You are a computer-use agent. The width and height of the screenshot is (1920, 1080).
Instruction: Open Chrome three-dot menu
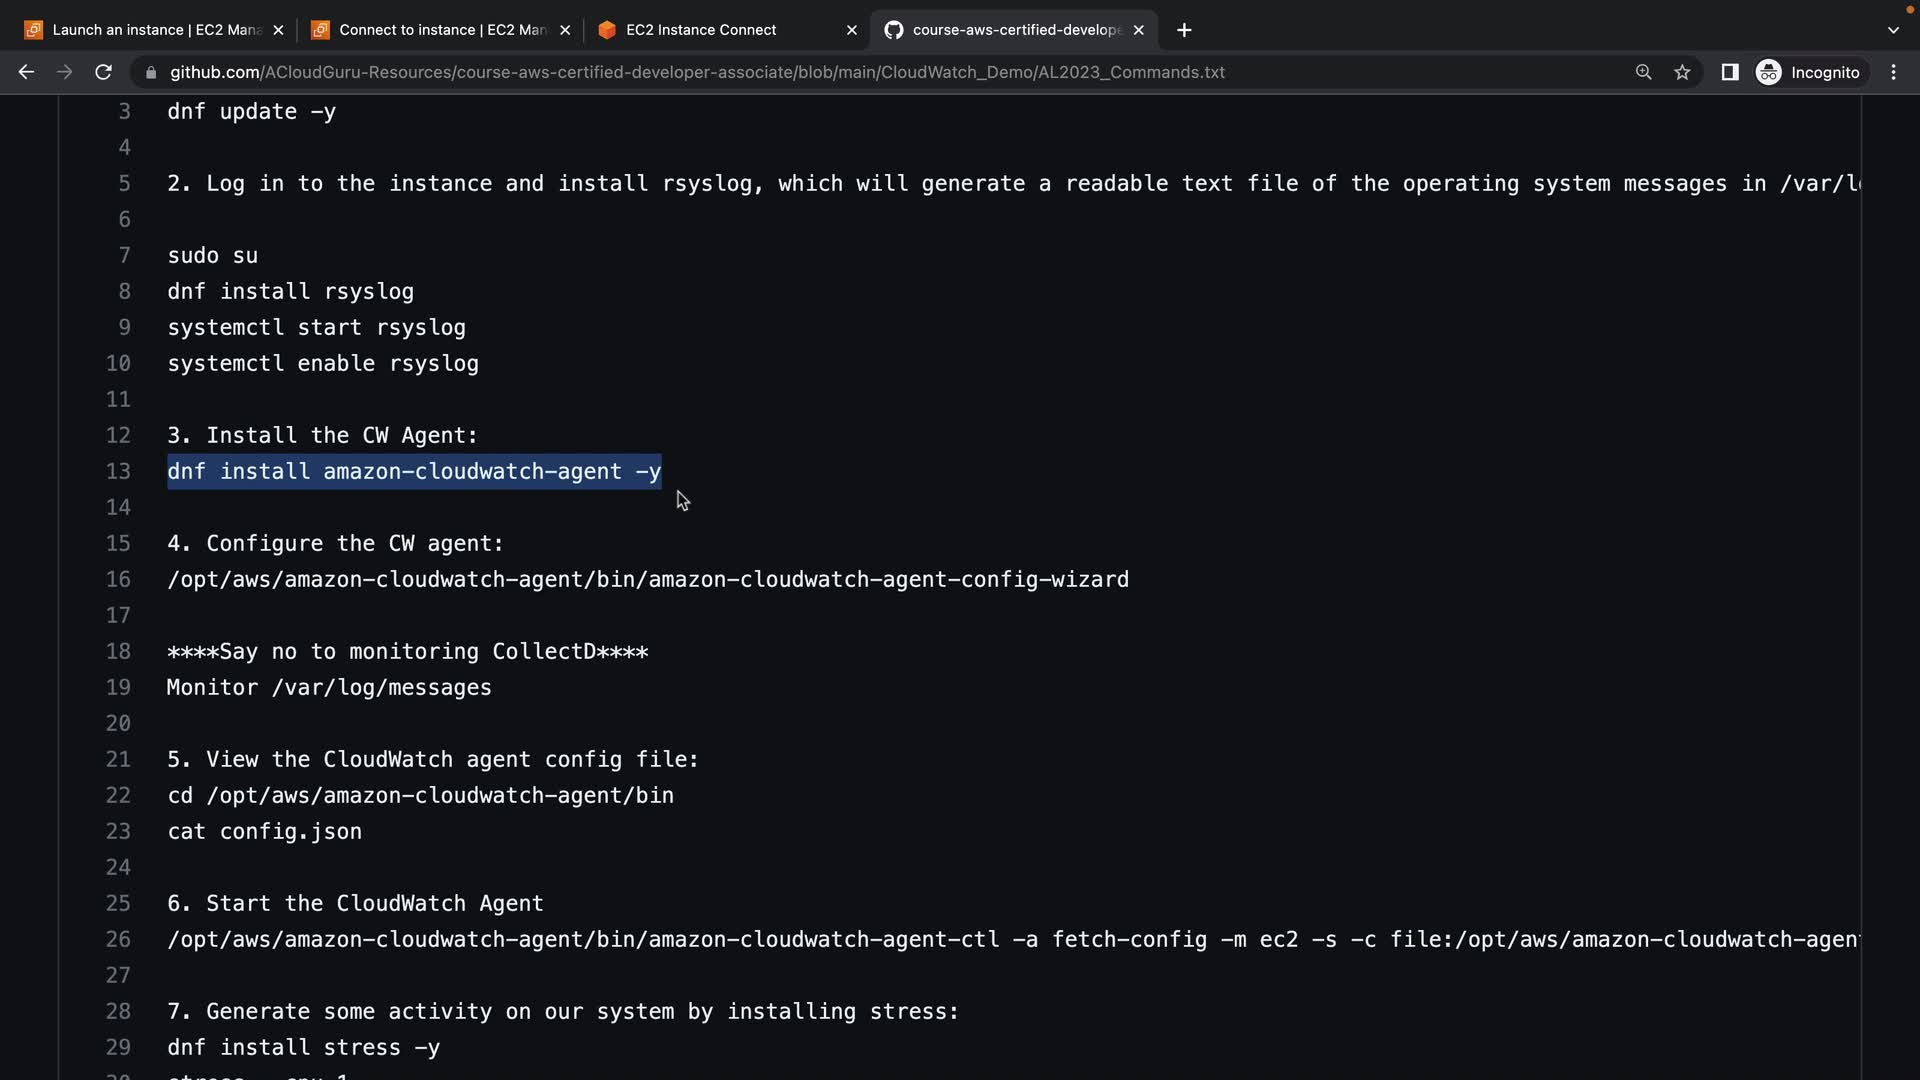(1893, 72)
